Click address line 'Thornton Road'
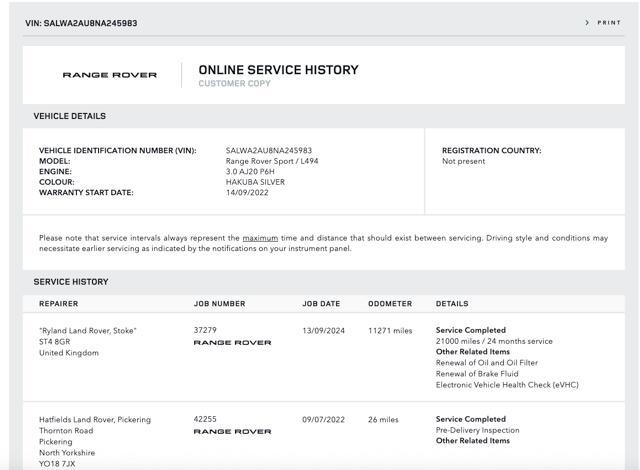 [66, 430]
